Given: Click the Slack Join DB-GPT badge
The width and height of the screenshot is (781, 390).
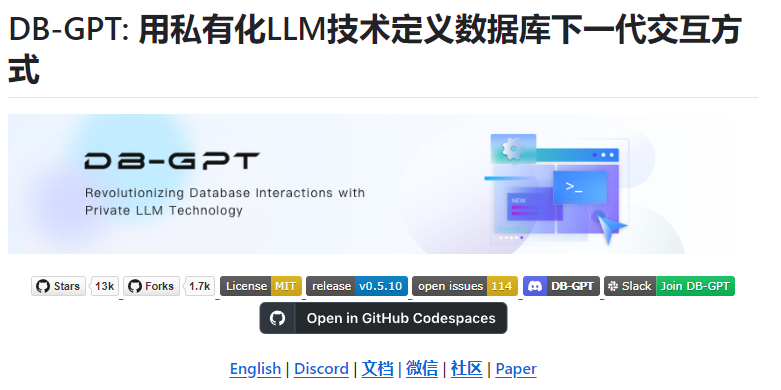Looking at the screenshot, I should pos(669,286).
